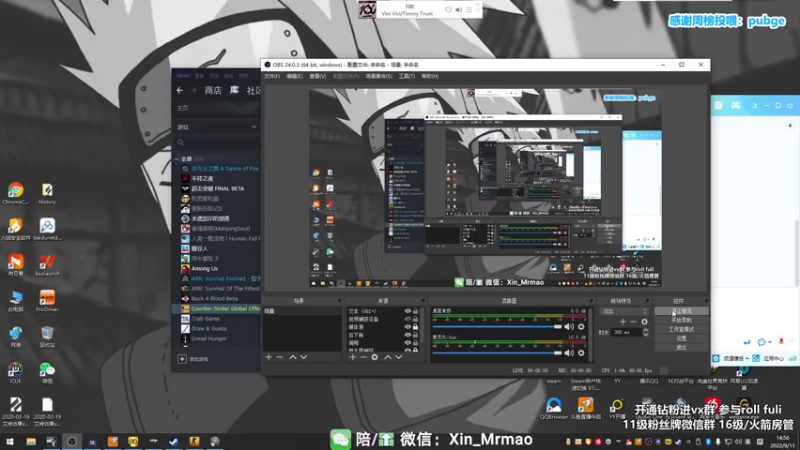Open the 工具(T) menu in OBS
The width and height of the screenshot is (800, 450).
click(406, 76)
